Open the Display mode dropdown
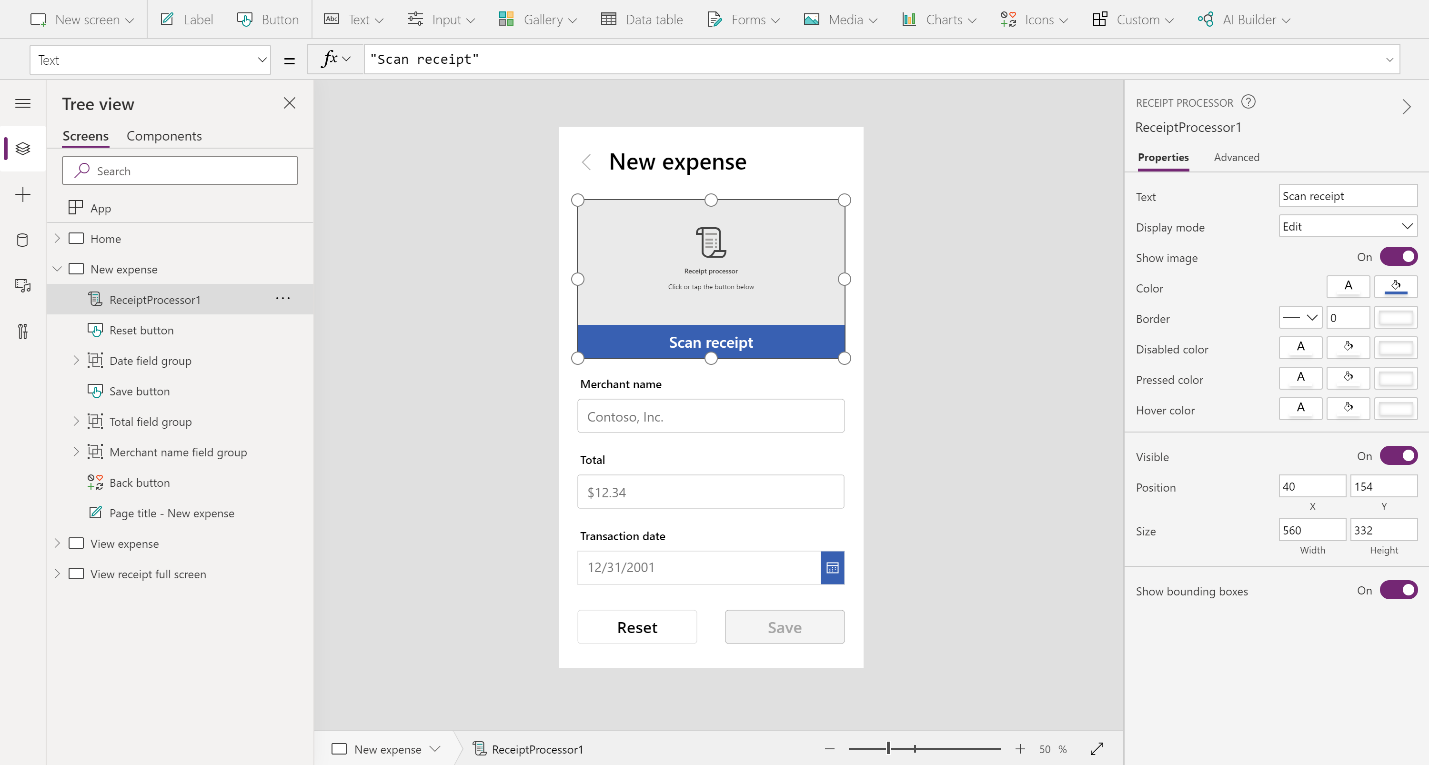The image size is (1429, 765). pyautogui.click(x=1347, y=225)
